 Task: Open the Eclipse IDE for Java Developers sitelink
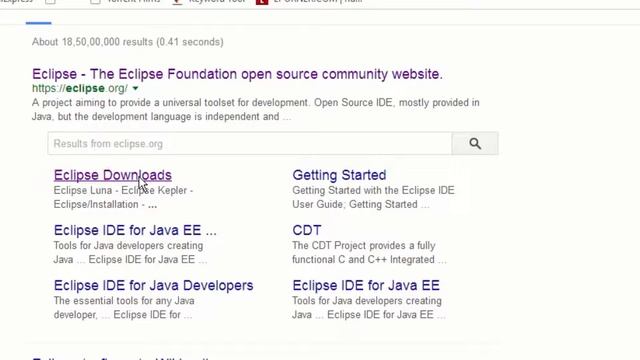pyautogui.click(x=153, y=285)
